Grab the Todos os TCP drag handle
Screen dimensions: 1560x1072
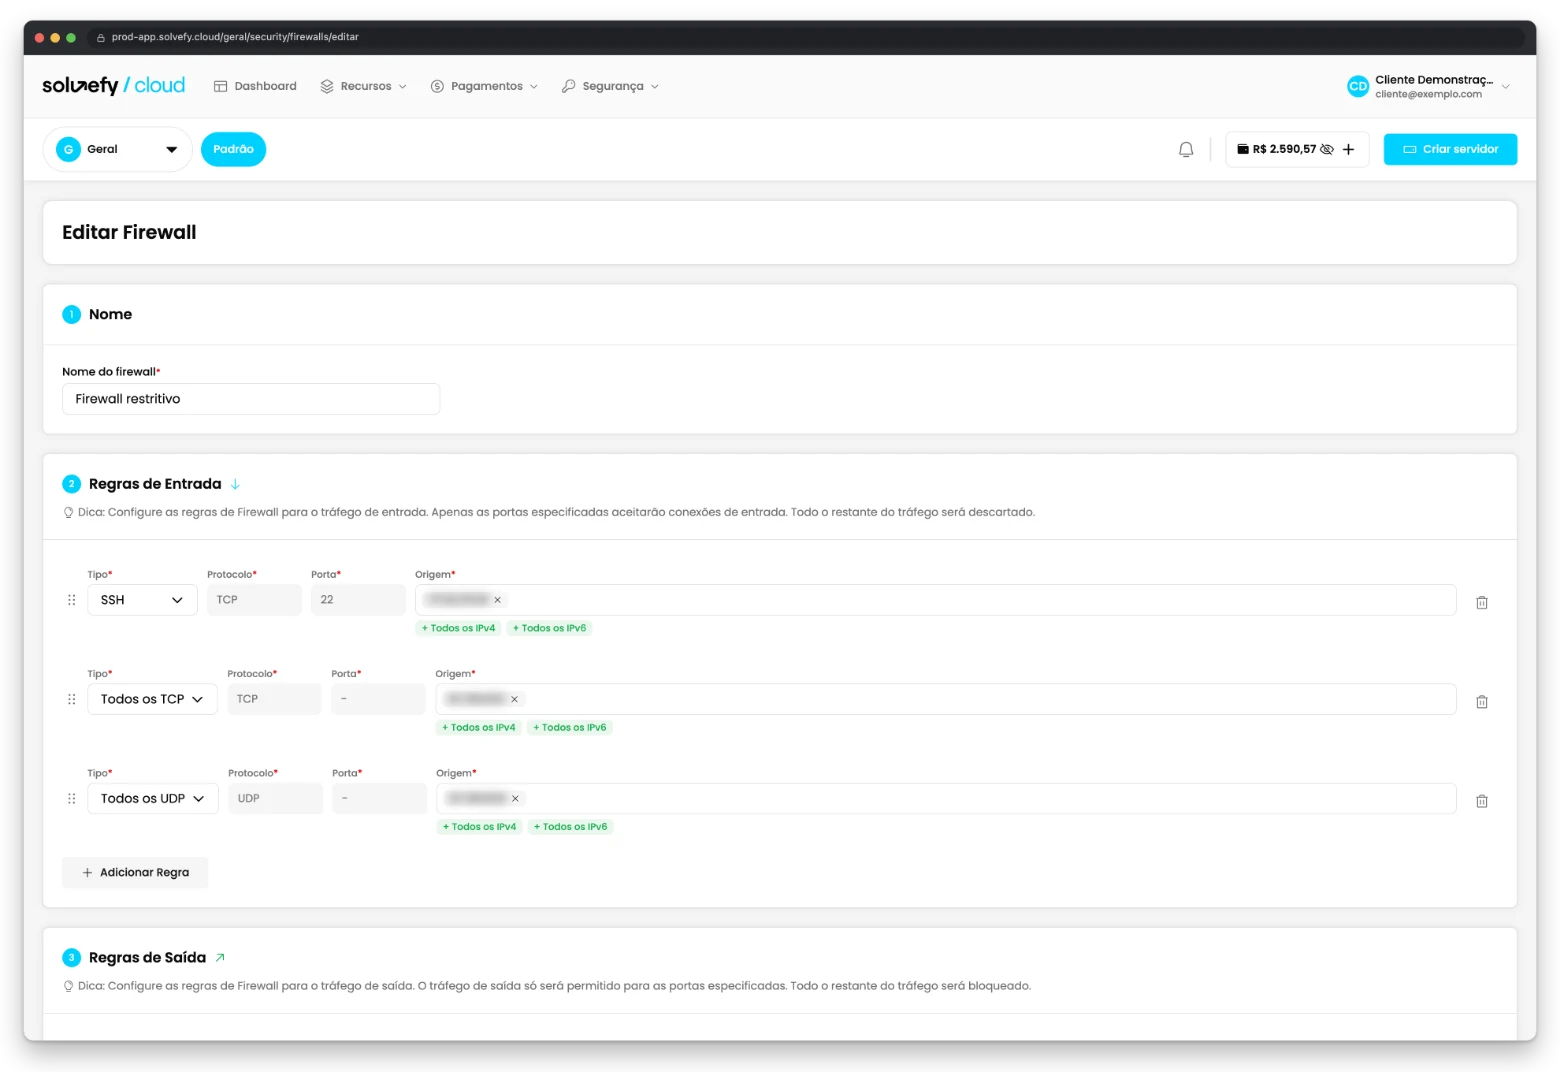point(71,699)
